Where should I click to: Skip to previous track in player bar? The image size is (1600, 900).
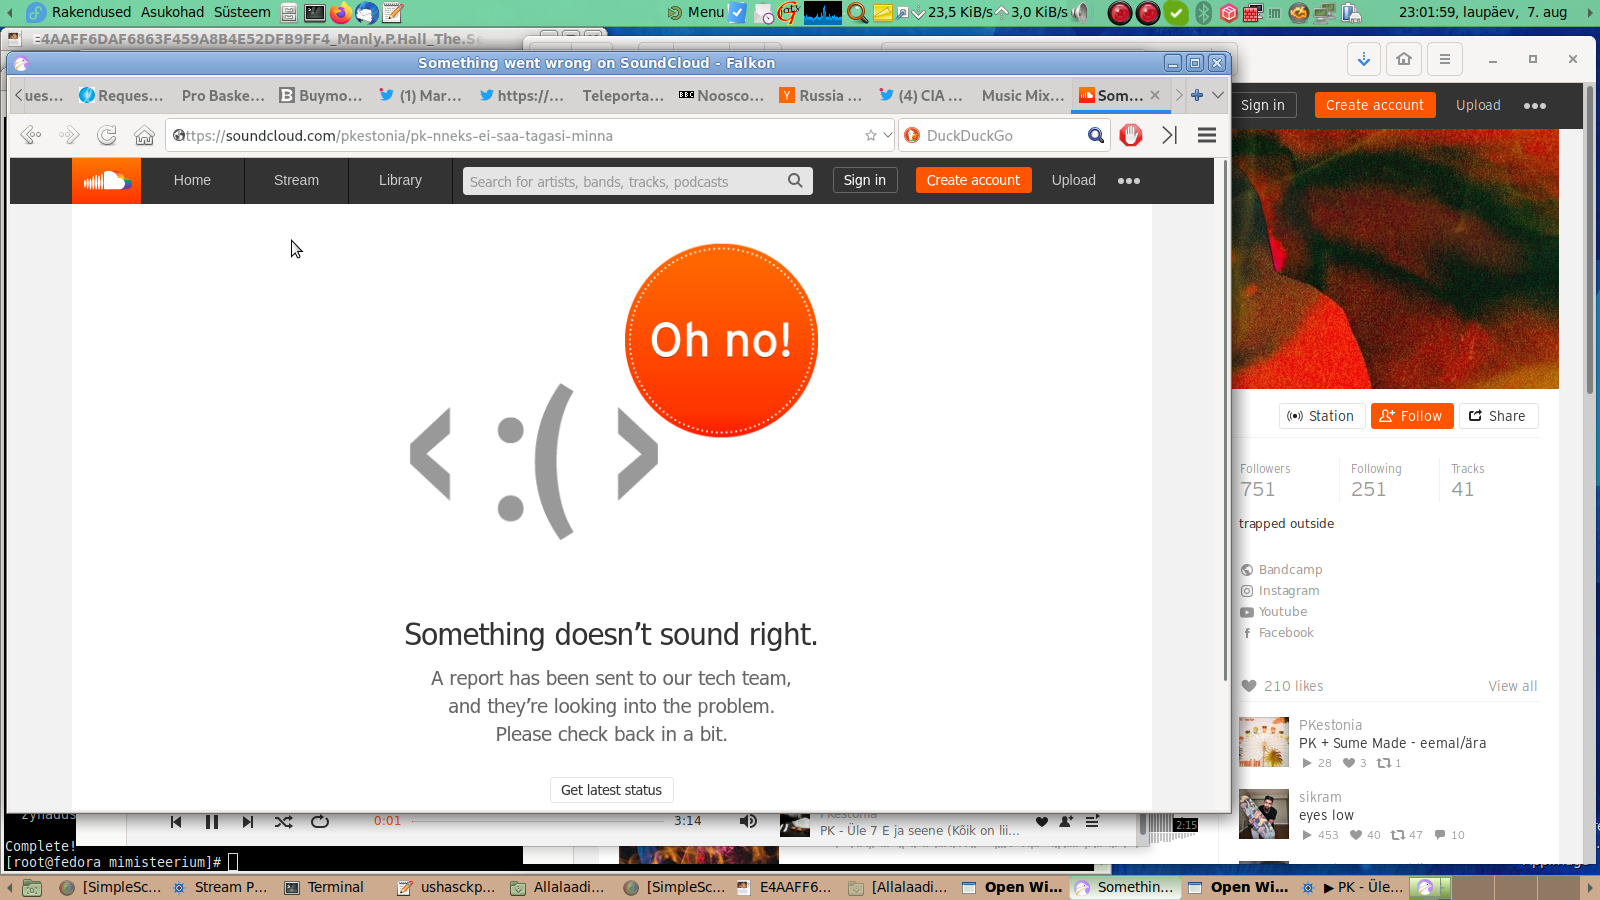[x=176, y=822]
